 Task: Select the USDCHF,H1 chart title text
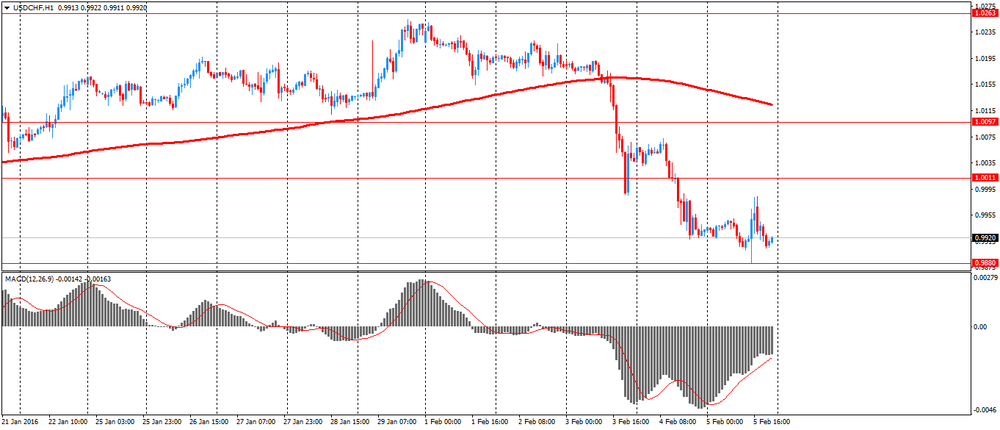click(x=32, y=7)
